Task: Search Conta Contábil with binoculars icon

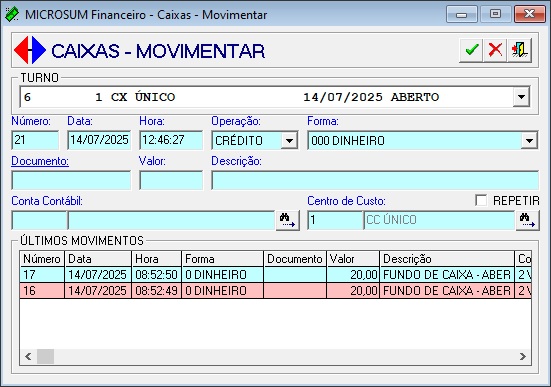Action: [x=287, y=220]
